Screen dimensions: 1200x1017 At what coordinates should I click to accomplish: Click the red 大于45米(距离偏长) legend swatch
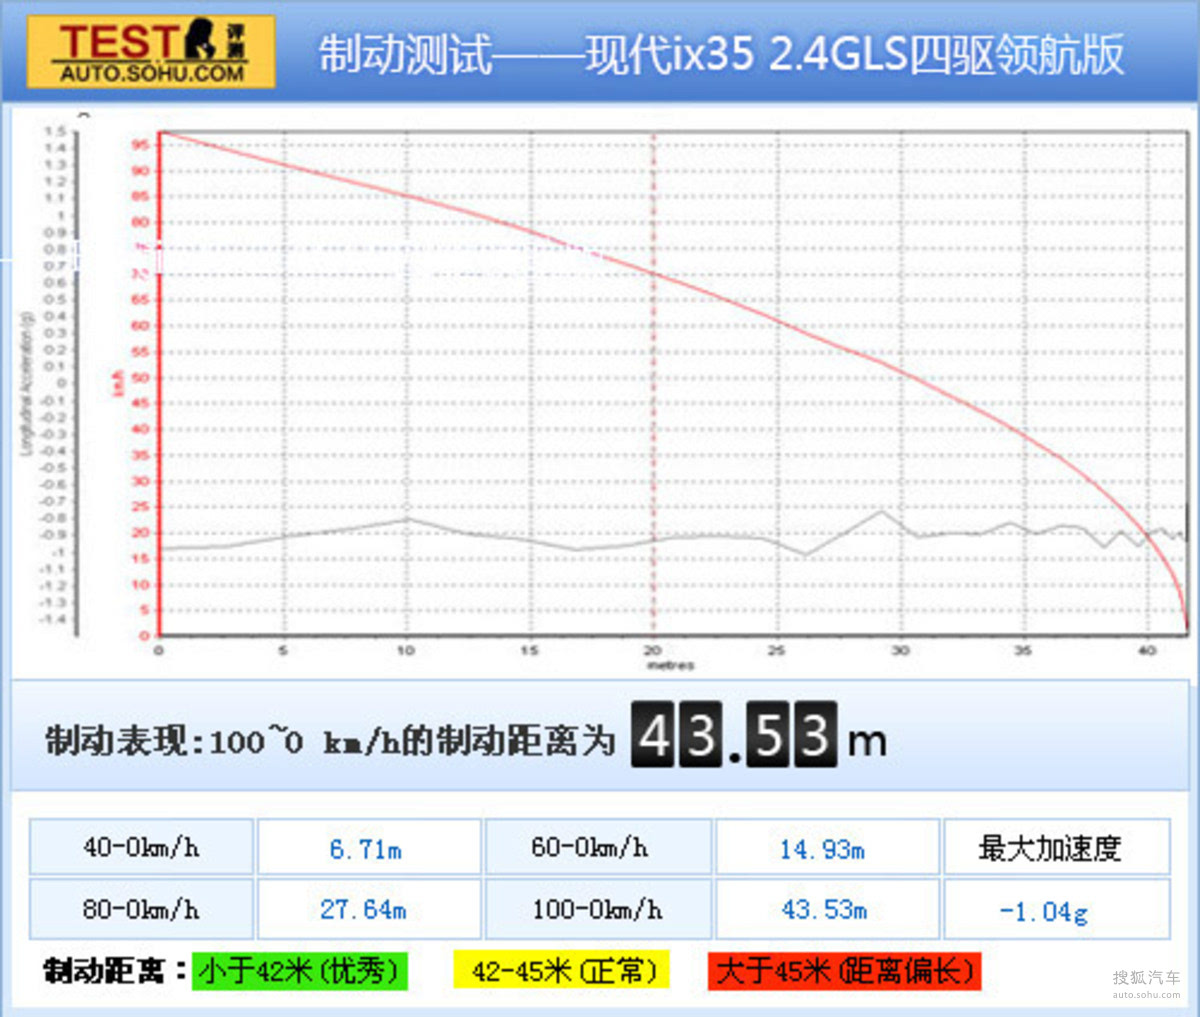pyautogui.click(x=845, y=971)
